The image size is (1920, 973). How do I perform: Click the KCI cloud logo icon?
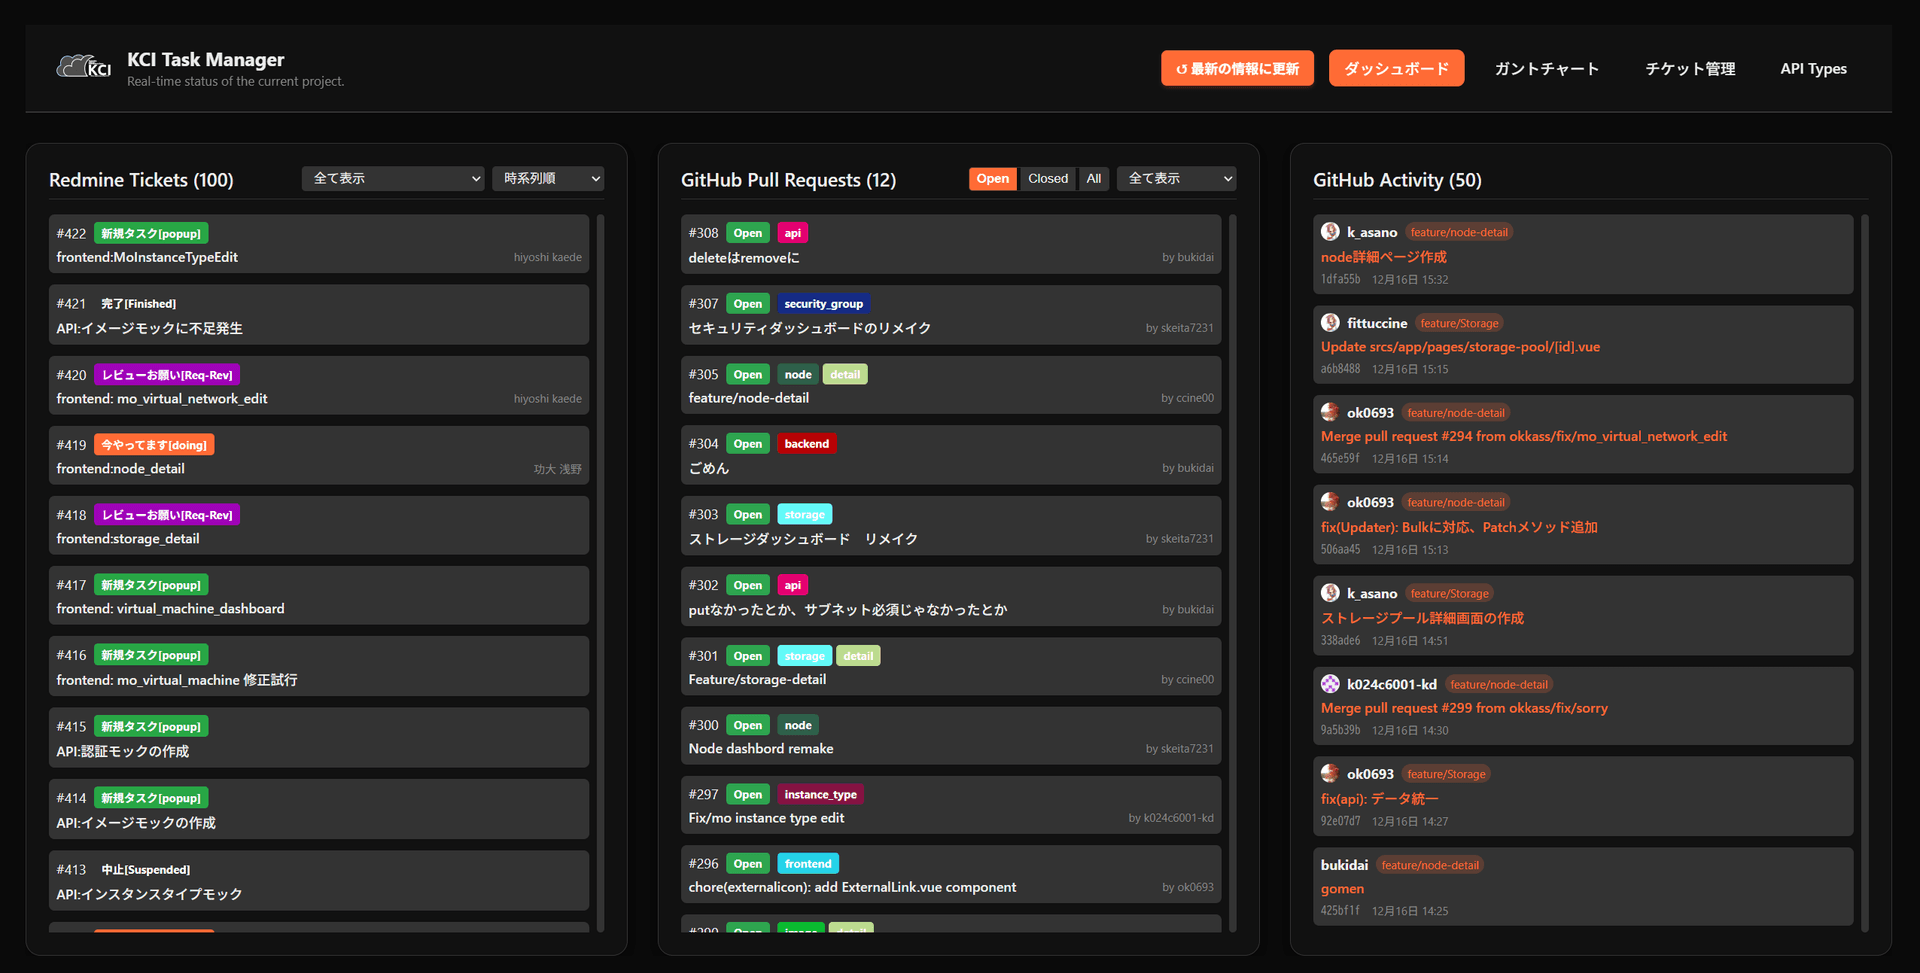83,67
